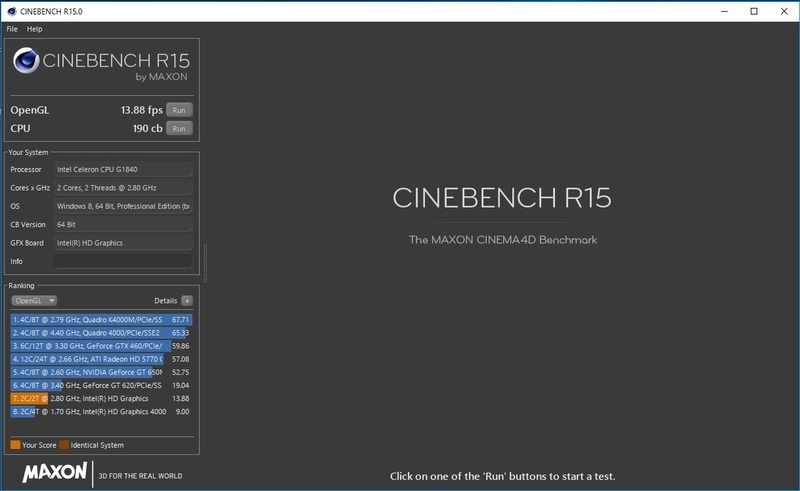The image size is (800, 491).
Task: Click the MAXON logo at bottom left
Action: 55,473
